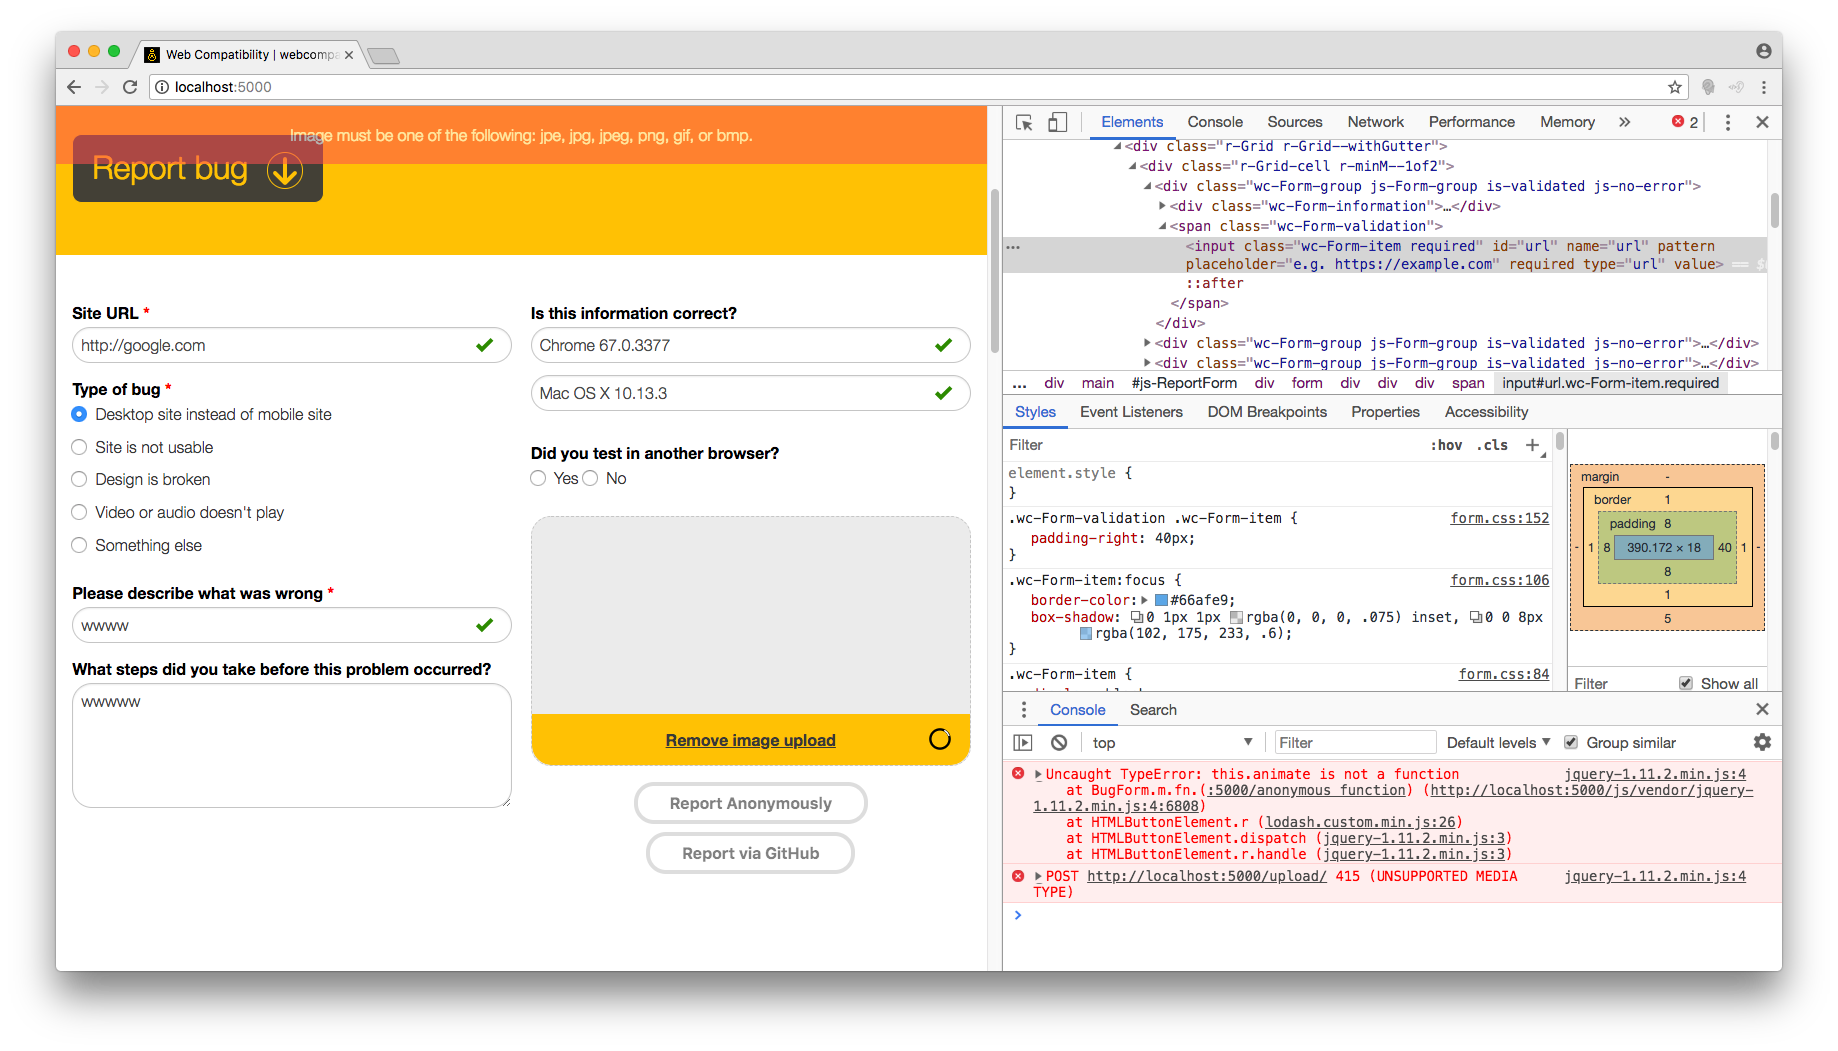The height and width of the screenshot is (1051, 1838).
Task: Open the Network tab
Action: coord(1375,122)
